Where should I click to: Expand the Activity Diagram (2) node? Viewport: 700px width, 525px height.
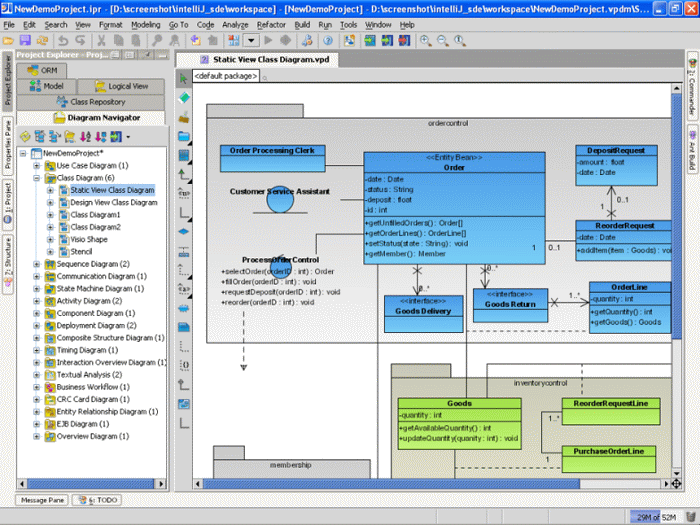pos(37,301)
